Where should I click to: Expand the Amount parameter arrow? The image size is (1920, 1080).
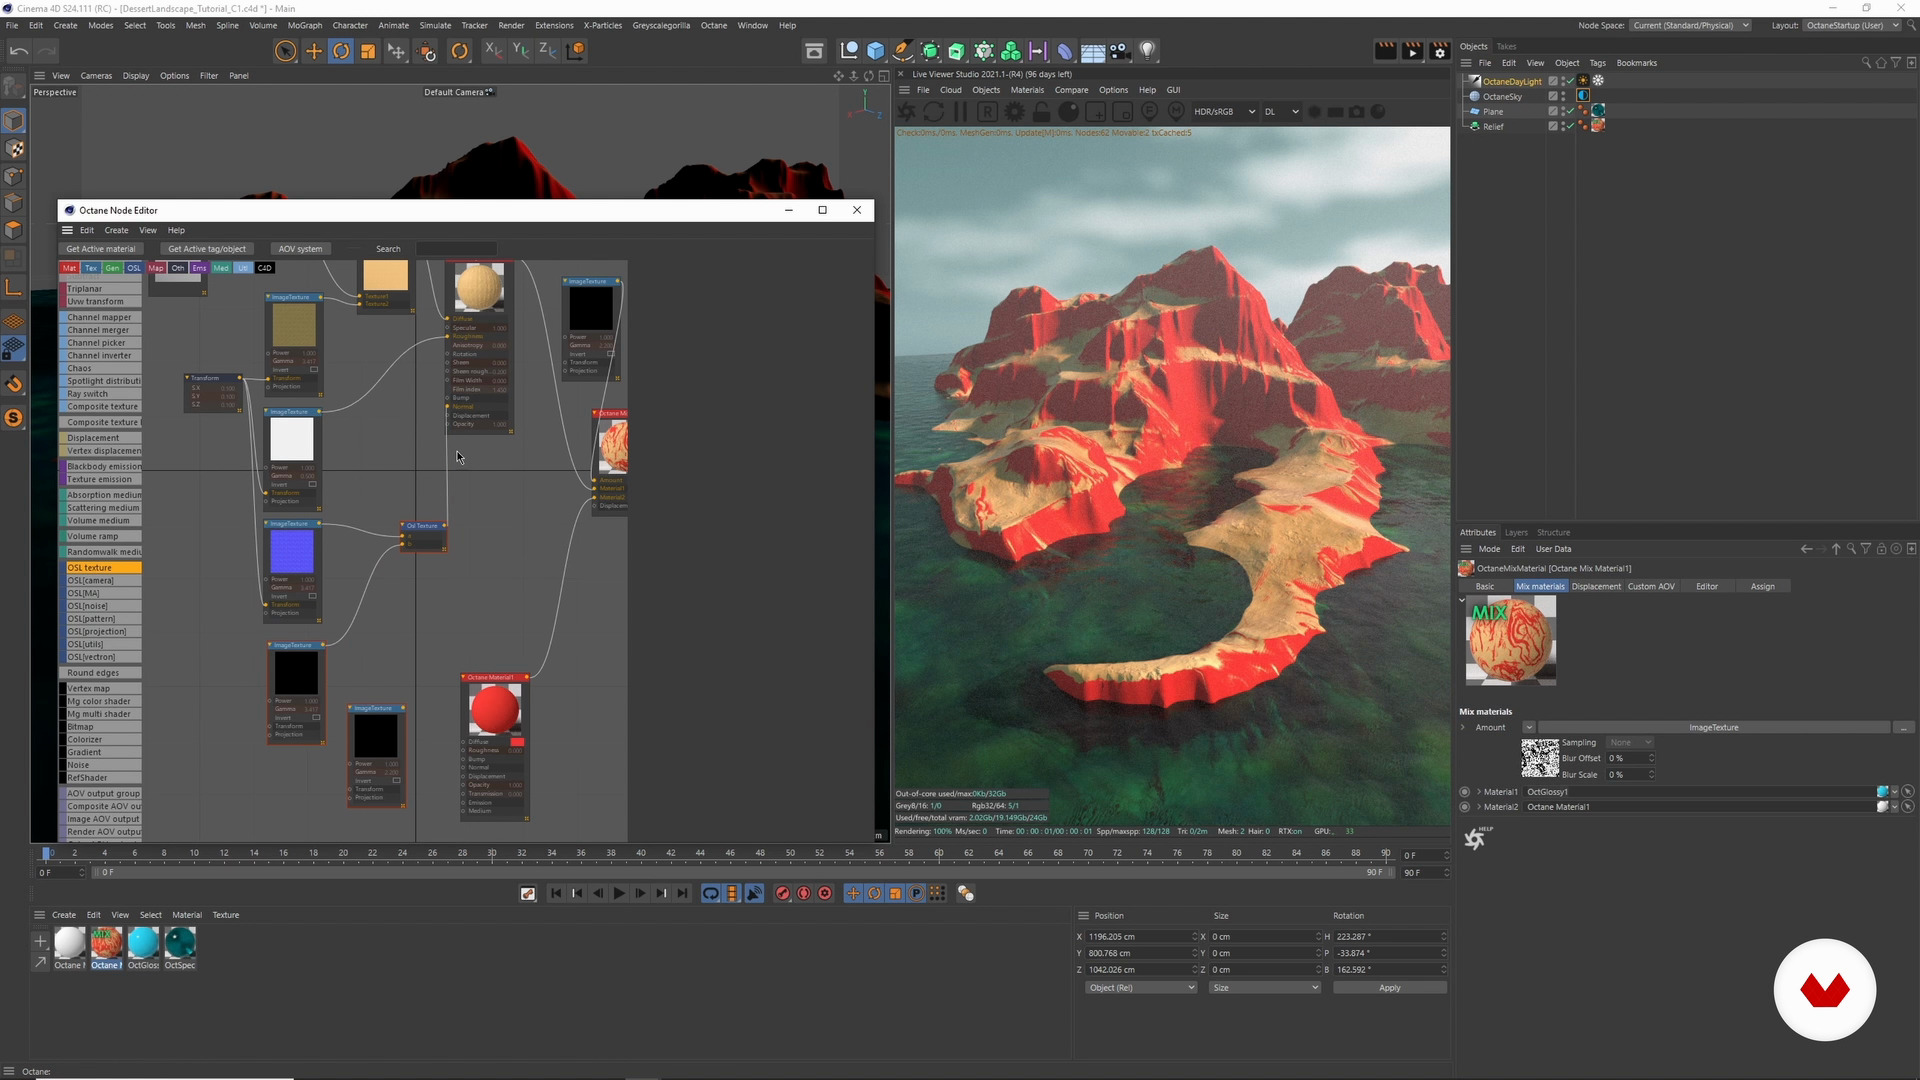point(1463,728)
